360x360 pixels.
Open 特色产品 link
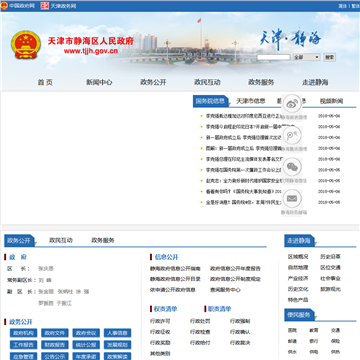pyautogui.click(x=298, y=300)
